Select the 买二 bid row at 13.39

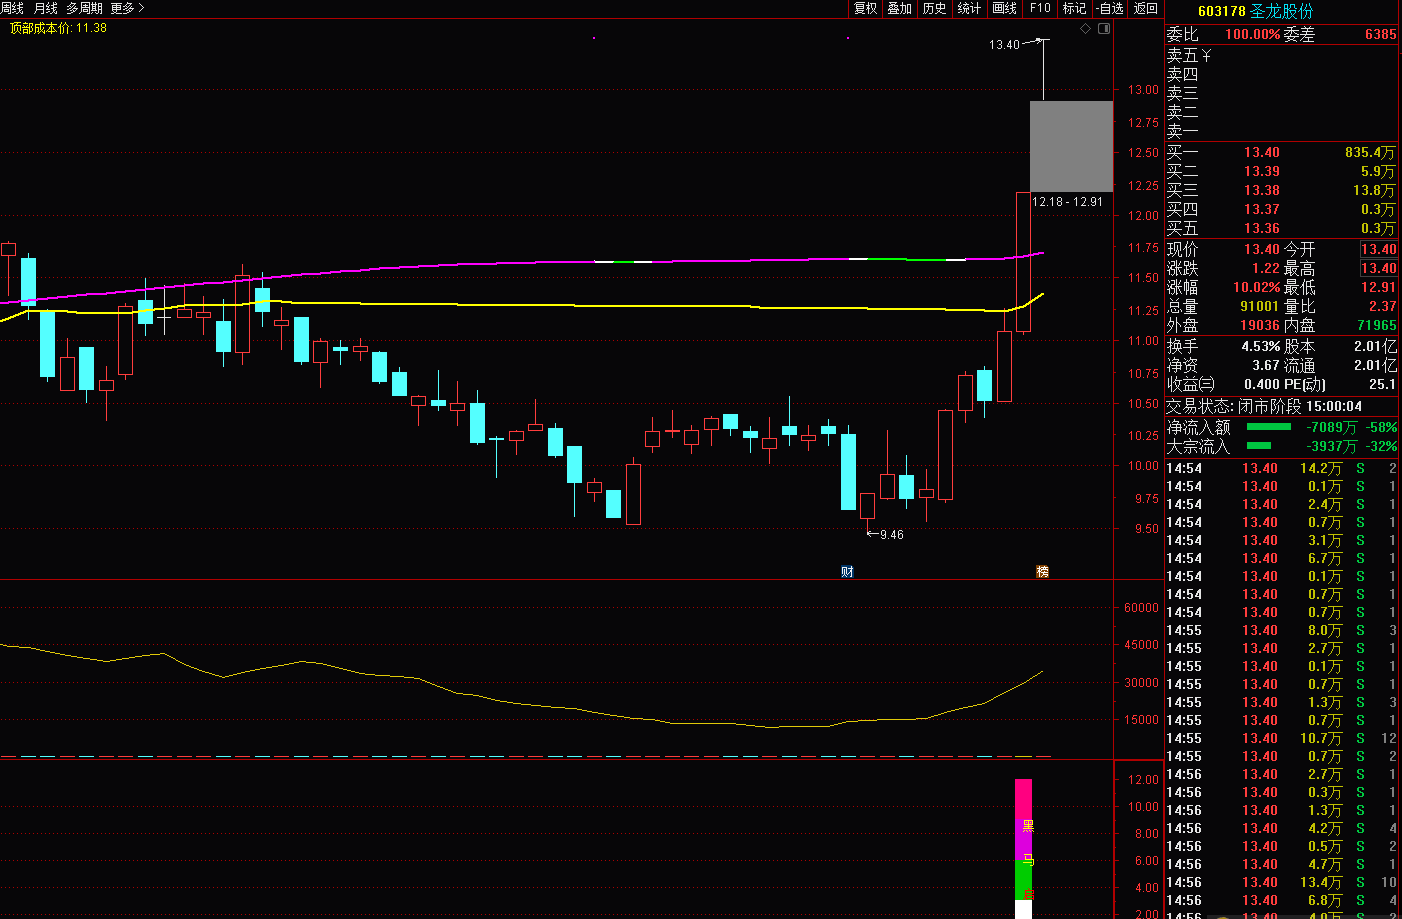click(1281, 172)
